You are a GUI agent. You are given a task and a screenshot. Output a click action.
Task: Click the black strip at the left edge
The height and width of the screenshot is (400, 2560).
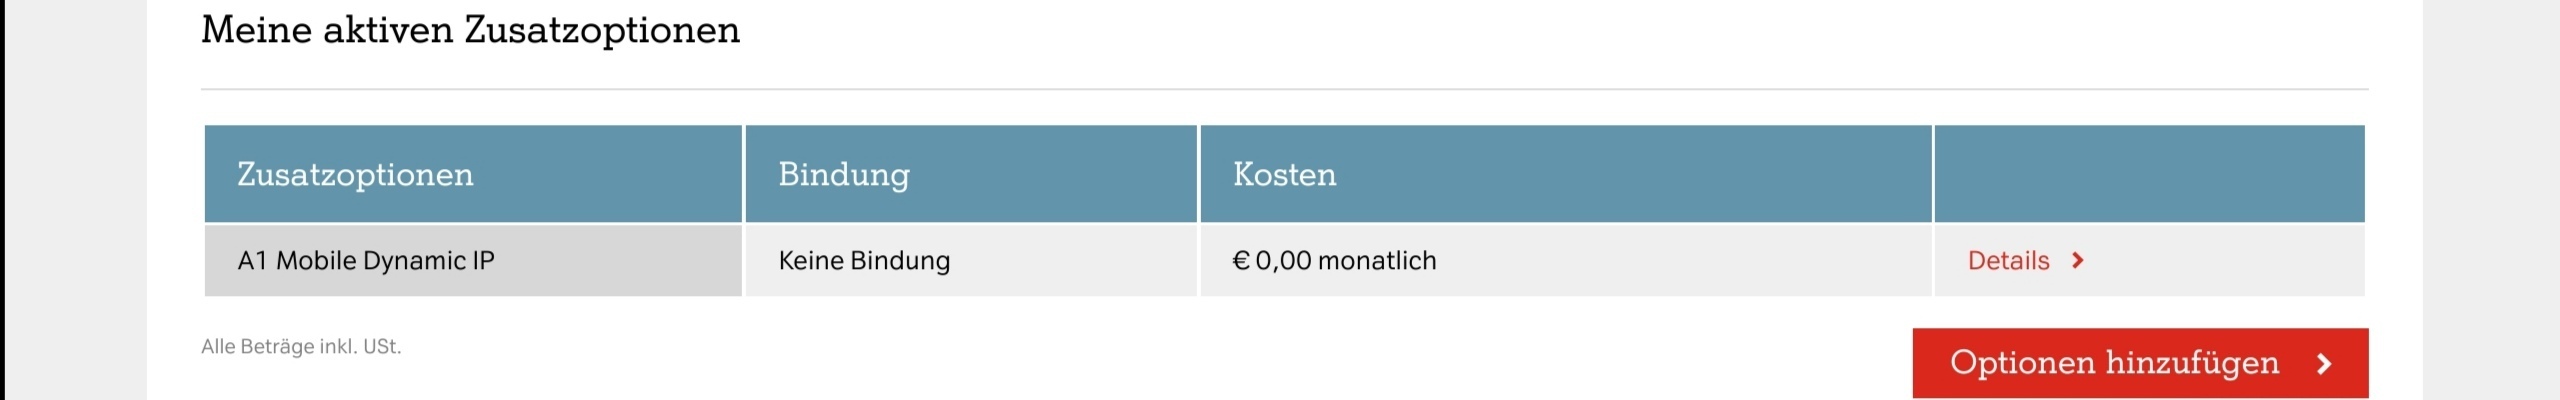[x=3, y=200]
